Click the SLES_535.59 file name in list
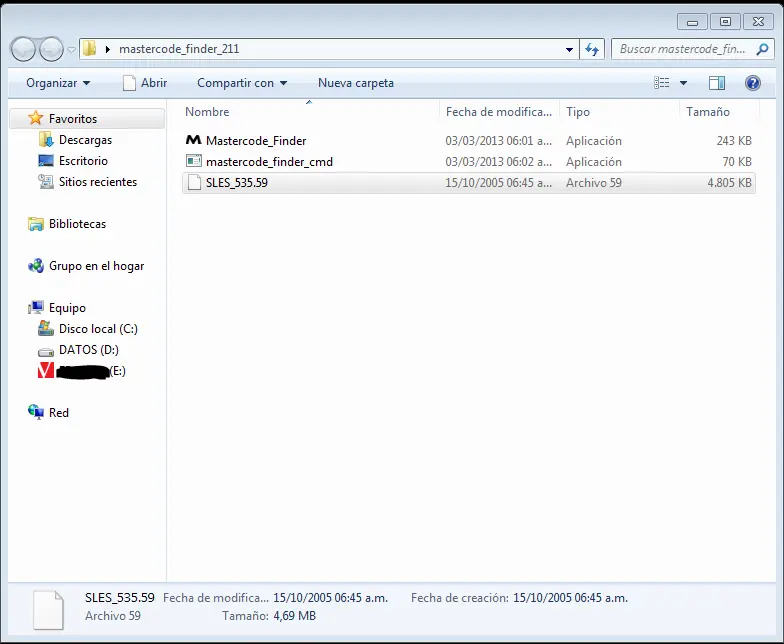This screenshot has height=644, width=784. point(236,182)
